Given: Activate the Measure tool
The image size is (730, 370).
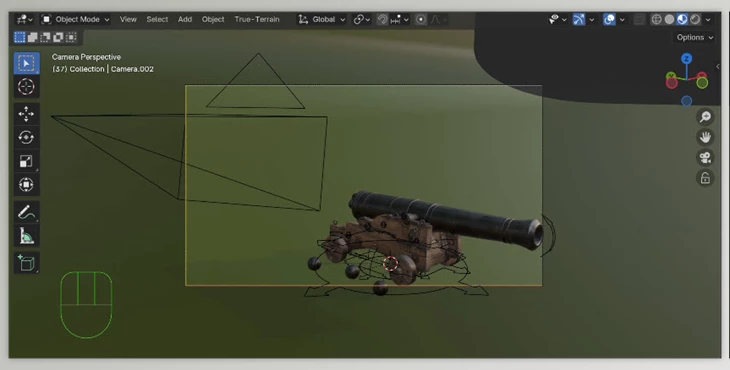Looking at the screenshot, I should [27, 236].
